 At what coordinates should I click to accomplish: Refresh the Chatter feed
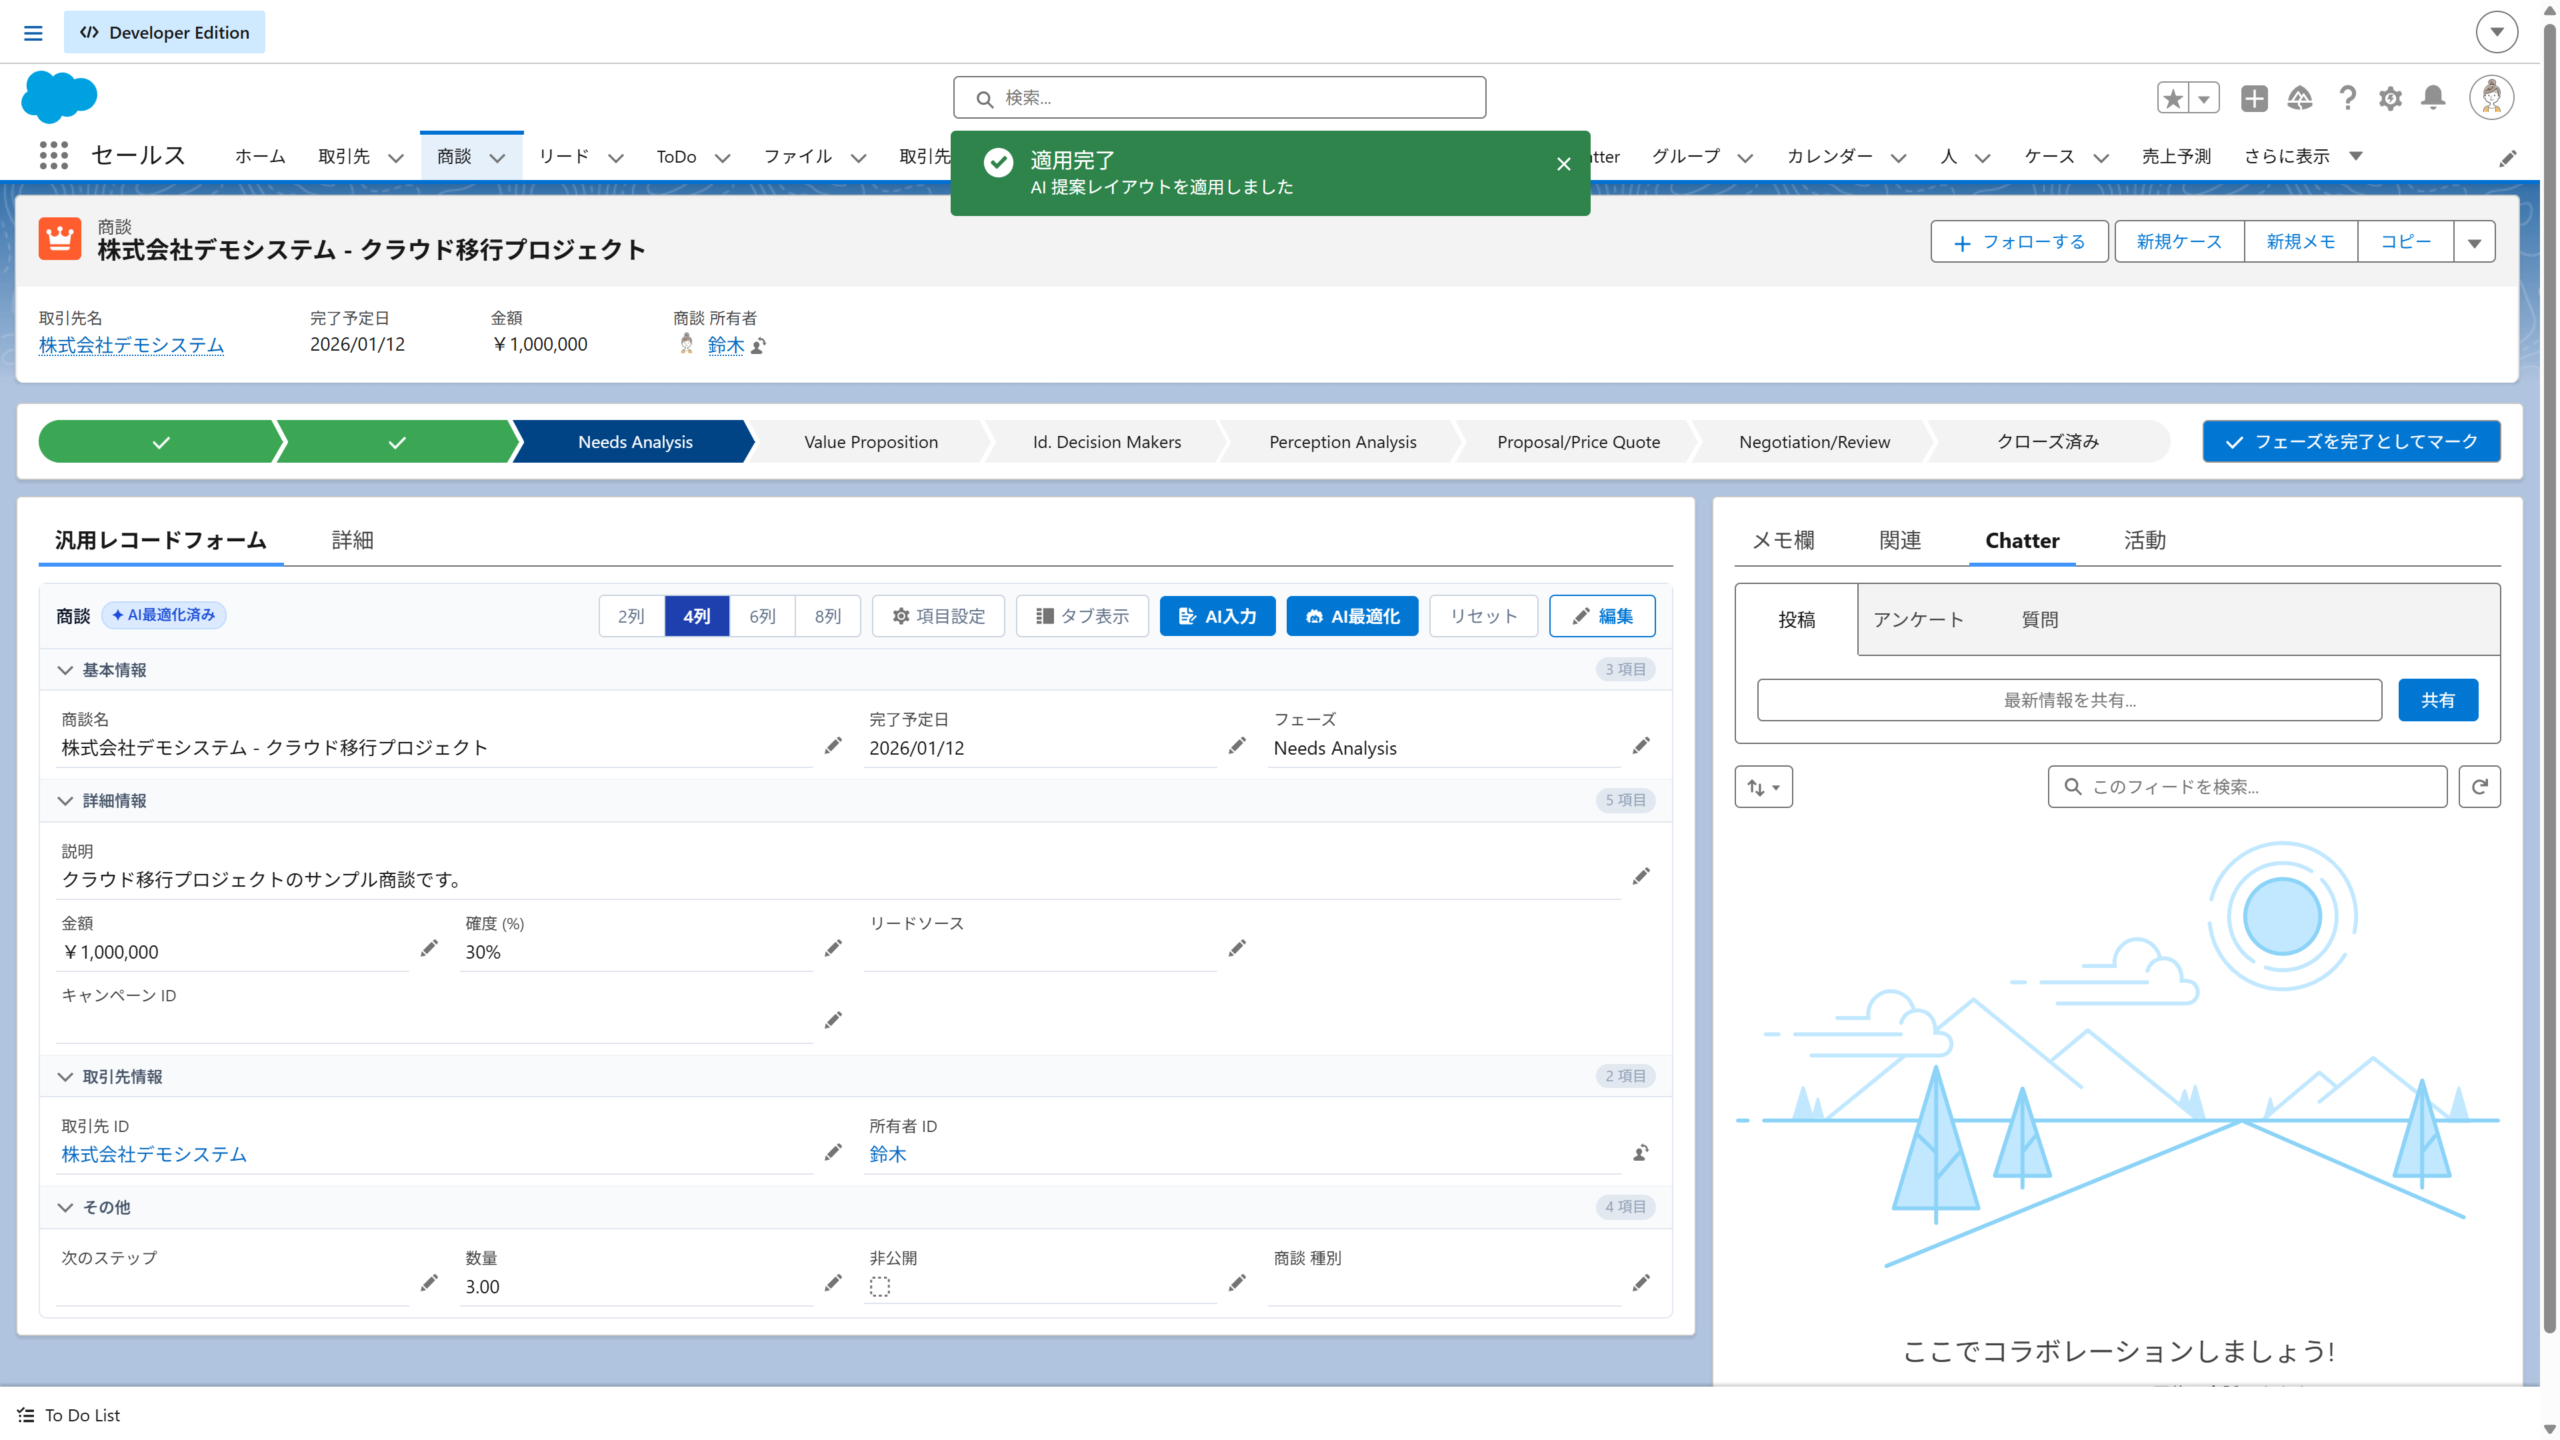tap(2479, 787)
